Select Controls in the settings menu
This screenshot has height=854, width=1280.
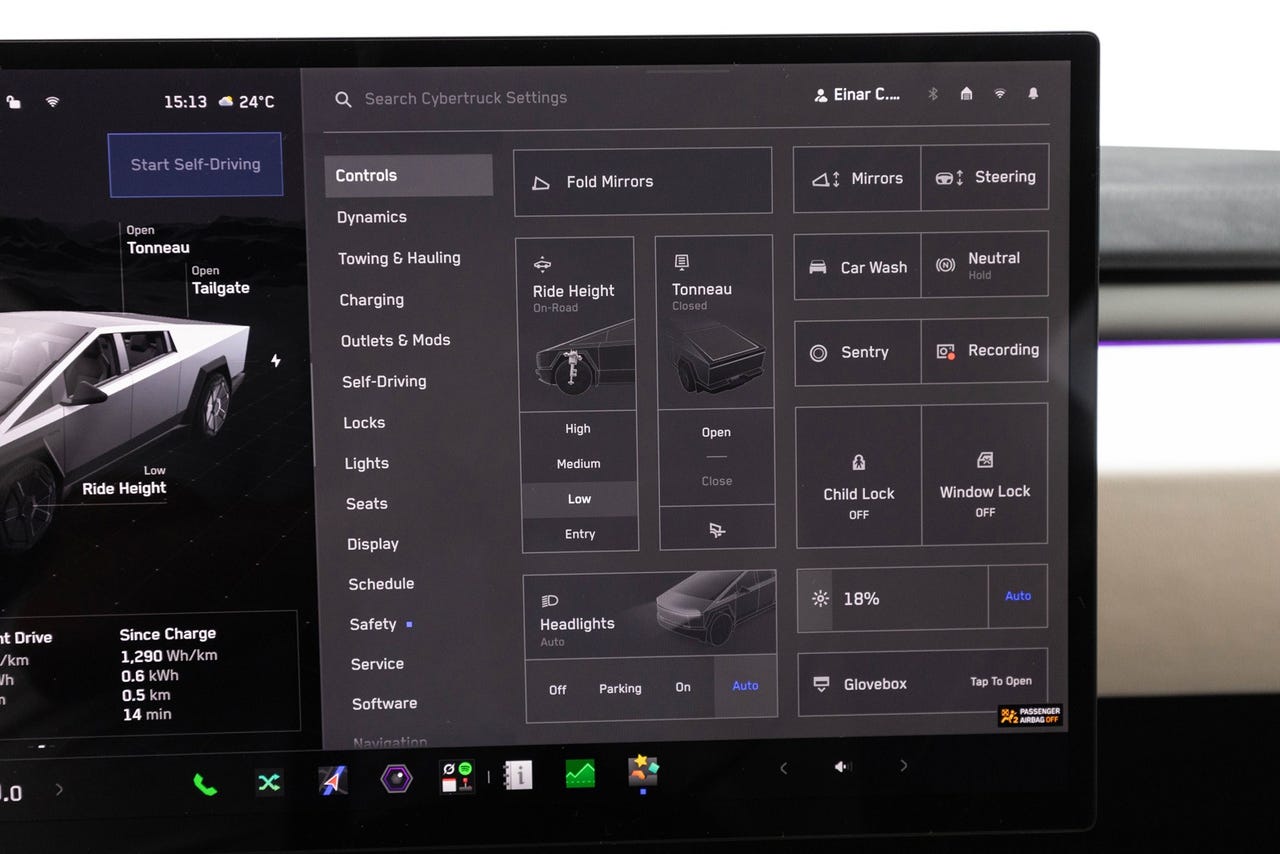pos(408,175)
